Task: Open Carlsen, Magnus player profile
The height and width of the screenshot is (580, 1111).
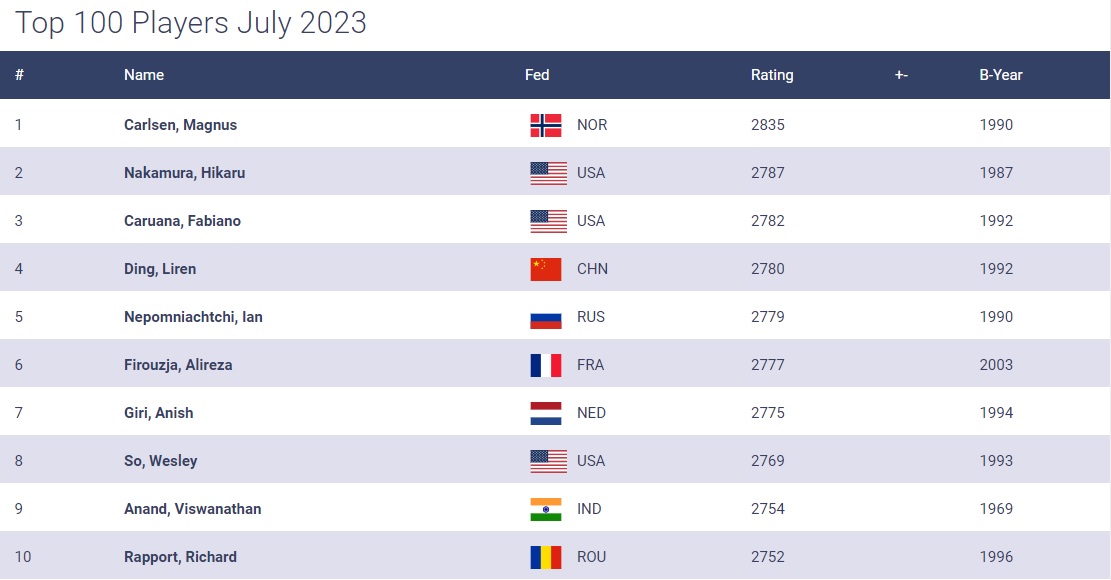Action: (180, 125)
